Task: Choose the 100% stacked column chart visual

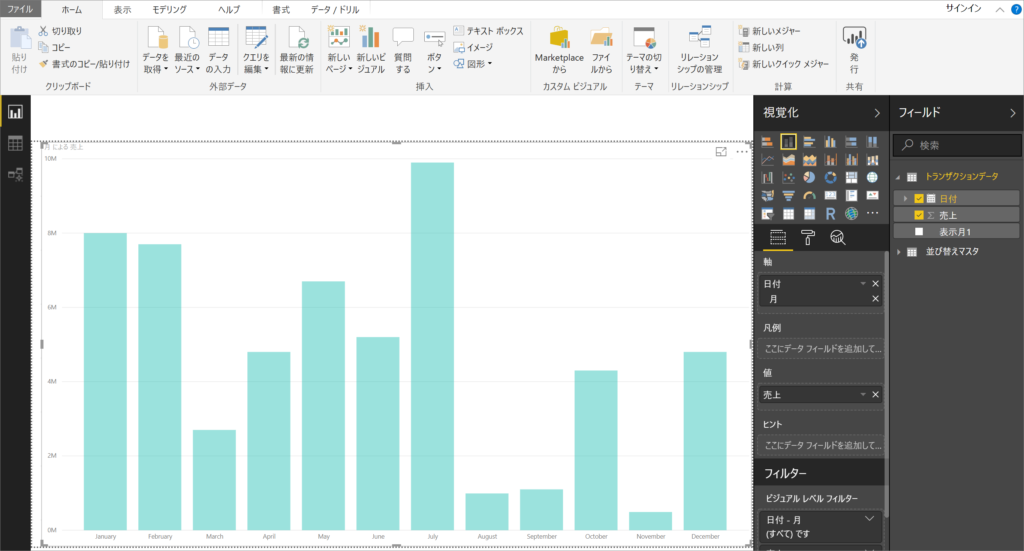Action: [x=872, y=142]
